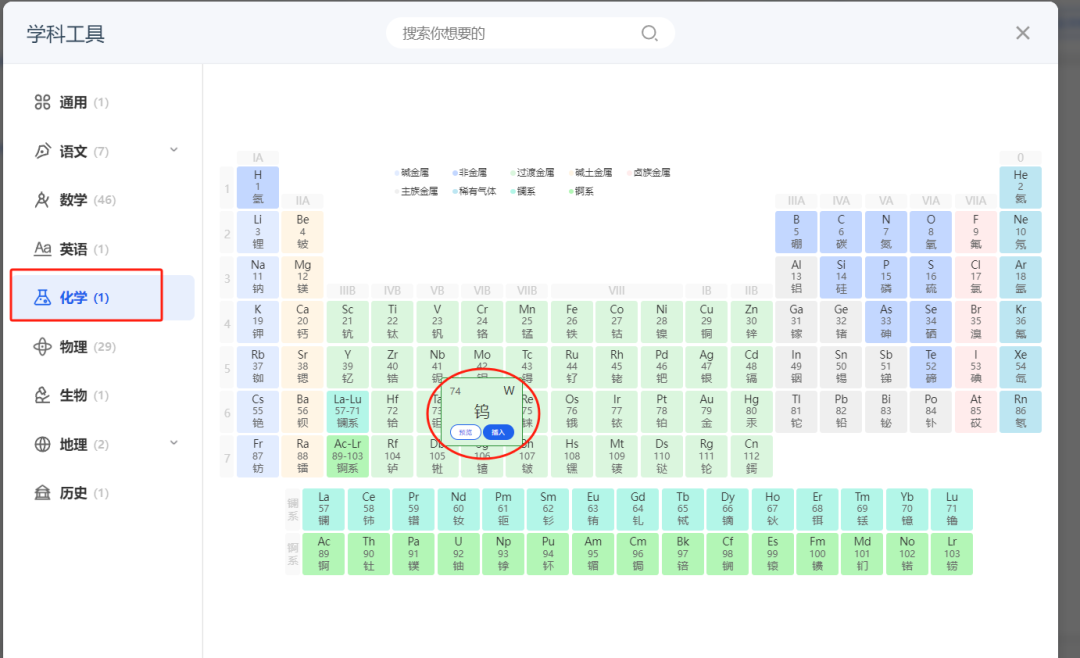
Task: Click the 预览 button on tungsten popup
Action: pyautogui.click(x=466, y=432)
